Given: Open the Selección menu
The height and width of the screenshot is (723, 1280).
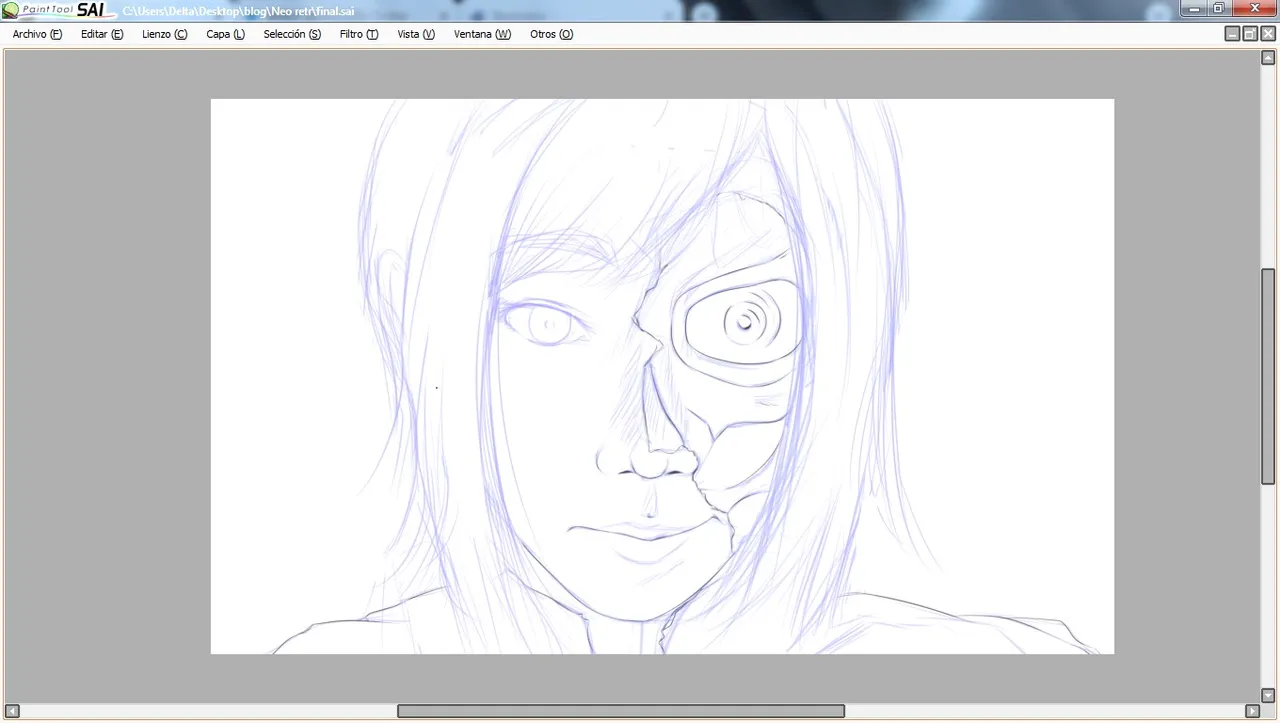Looking at the screenshot, I should [x=292, y=34].
